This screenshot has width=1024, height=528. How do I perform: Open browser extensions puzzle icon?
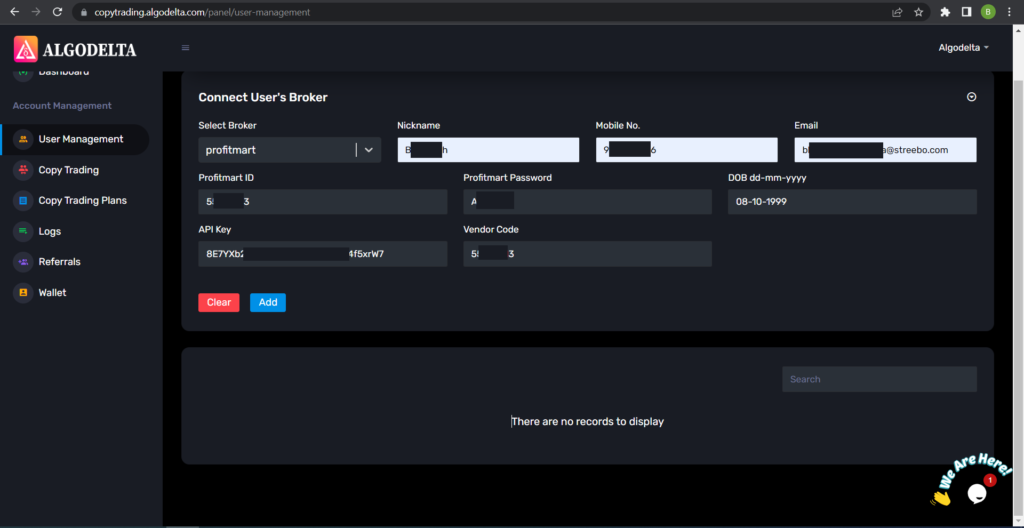tap(945, 12)
